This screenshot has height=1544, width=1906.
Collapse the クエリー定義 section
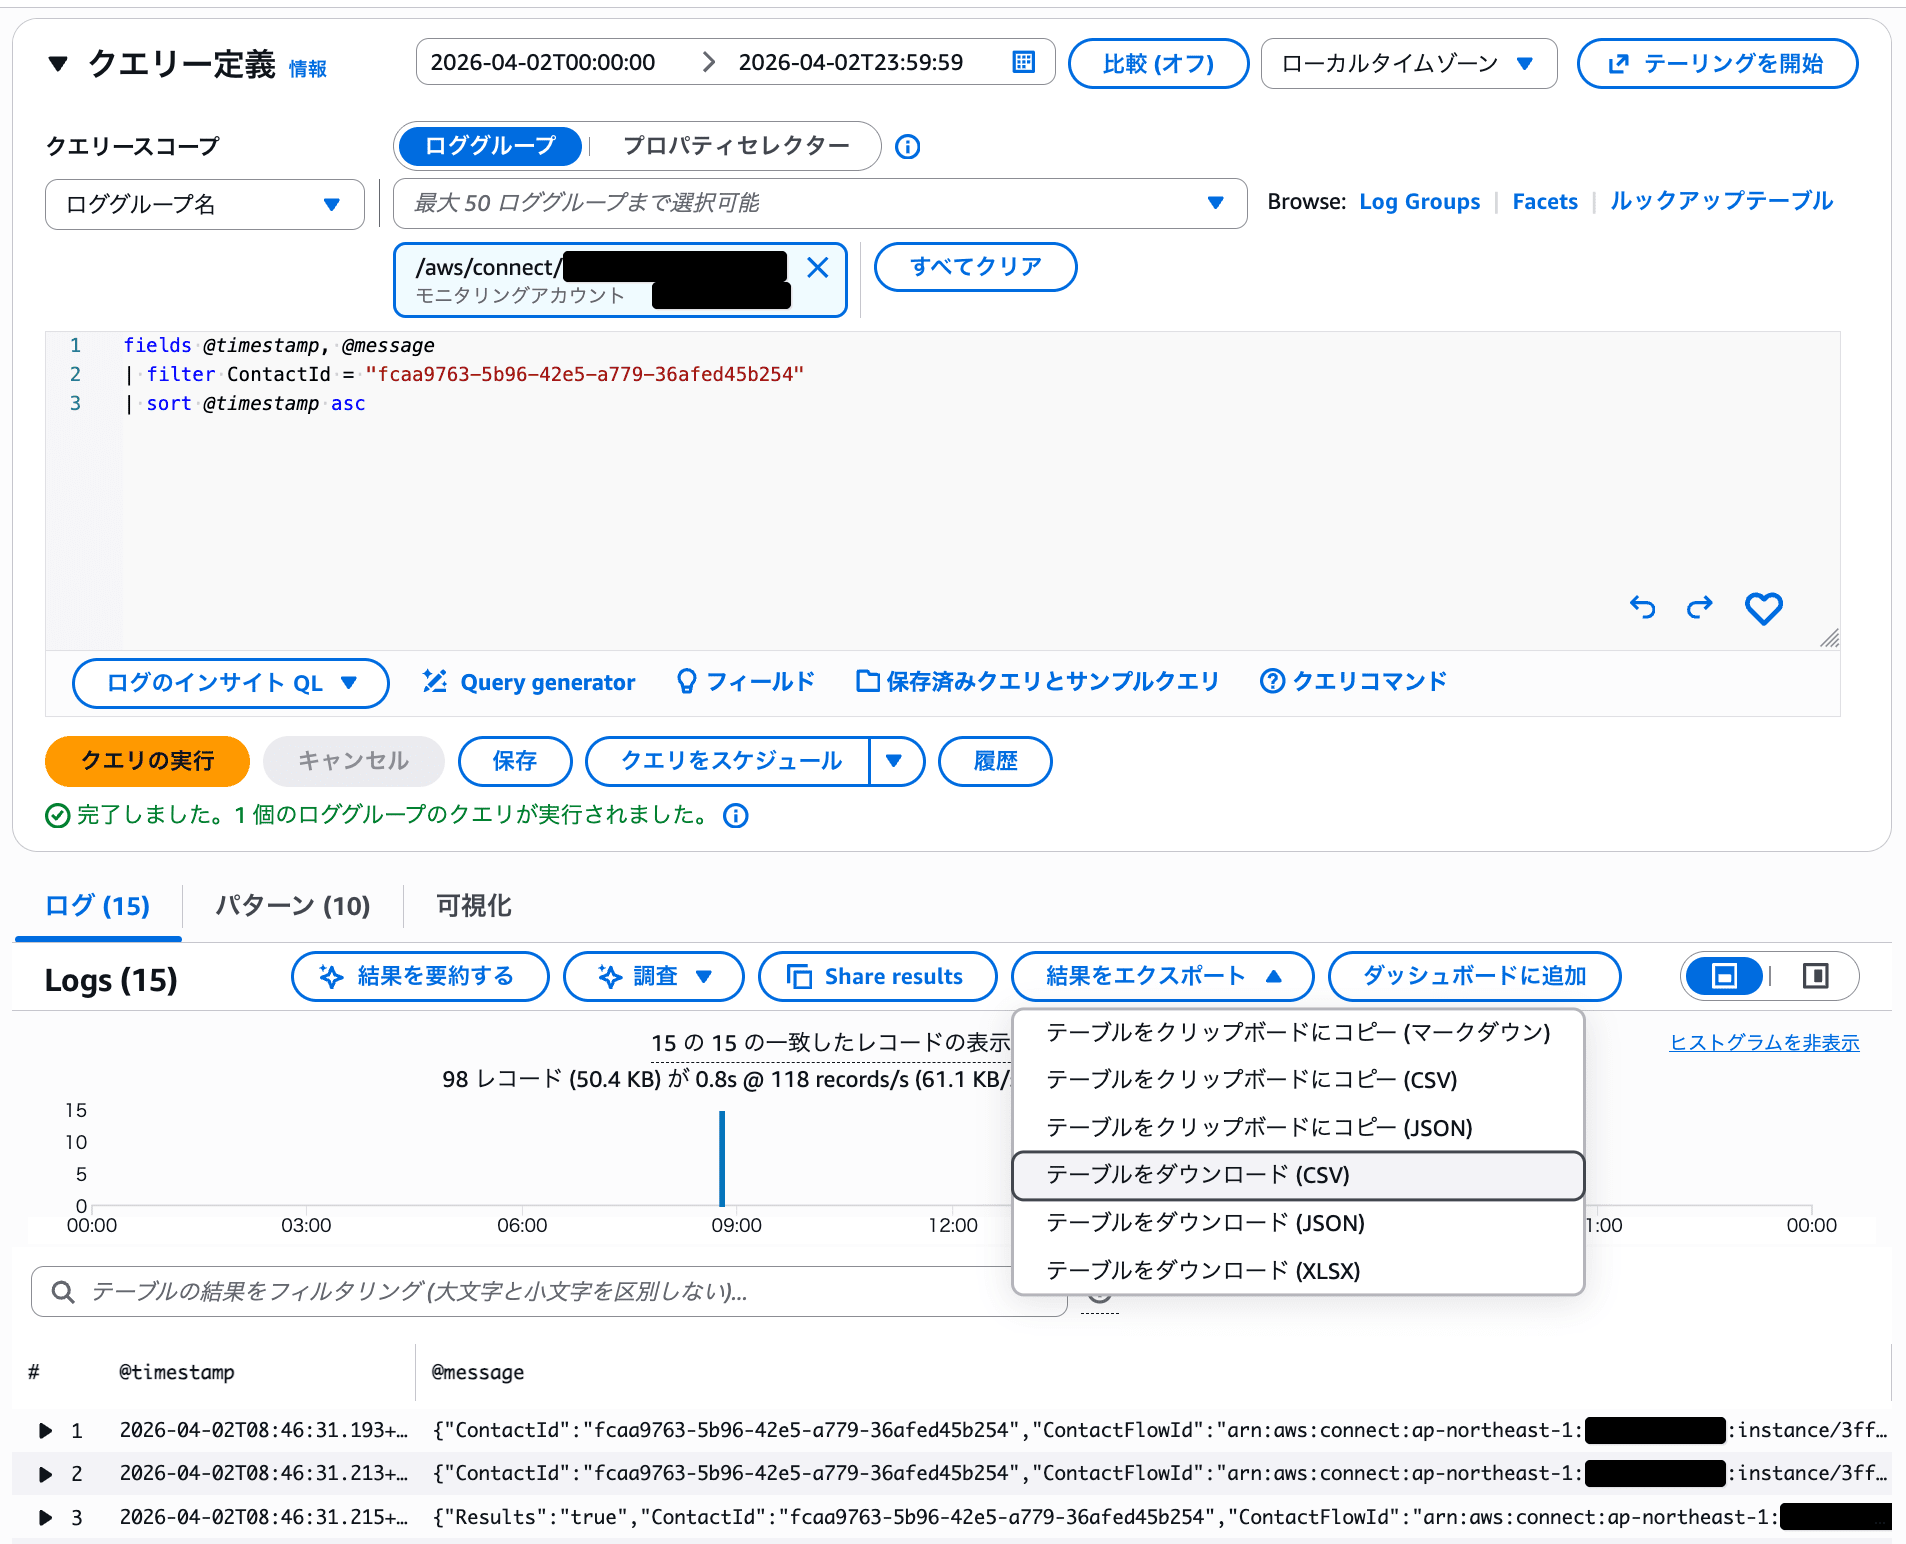58,64
